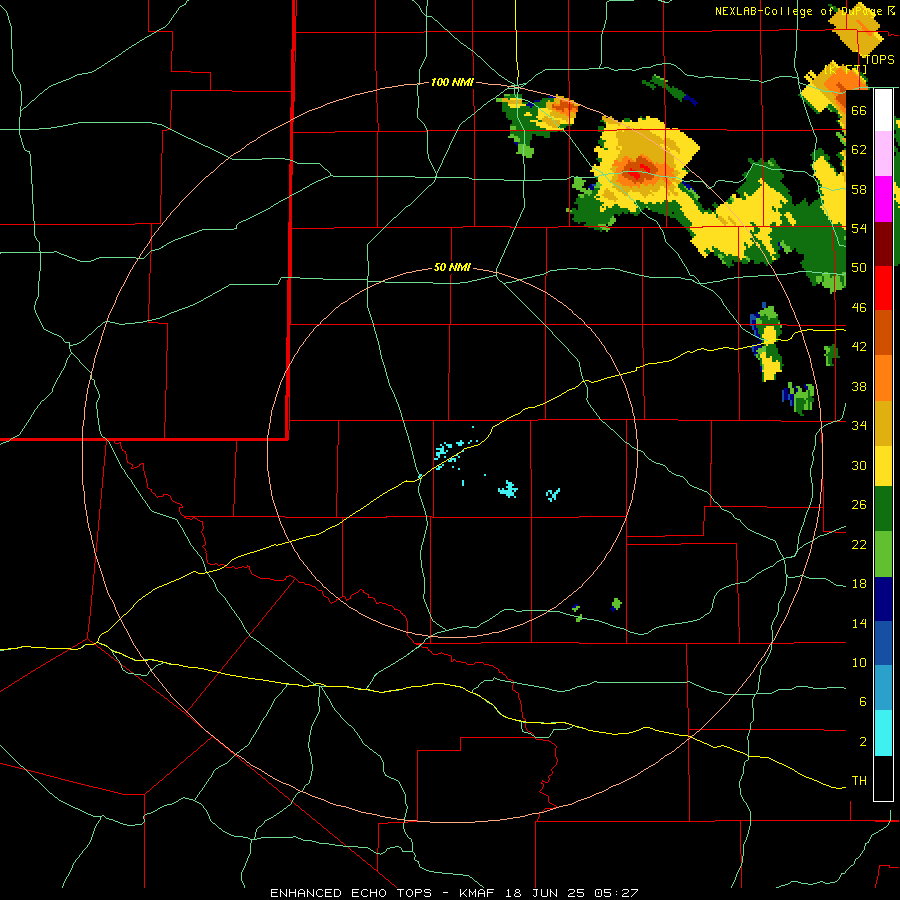Click the legend value '42'

[x=859, y=346]
